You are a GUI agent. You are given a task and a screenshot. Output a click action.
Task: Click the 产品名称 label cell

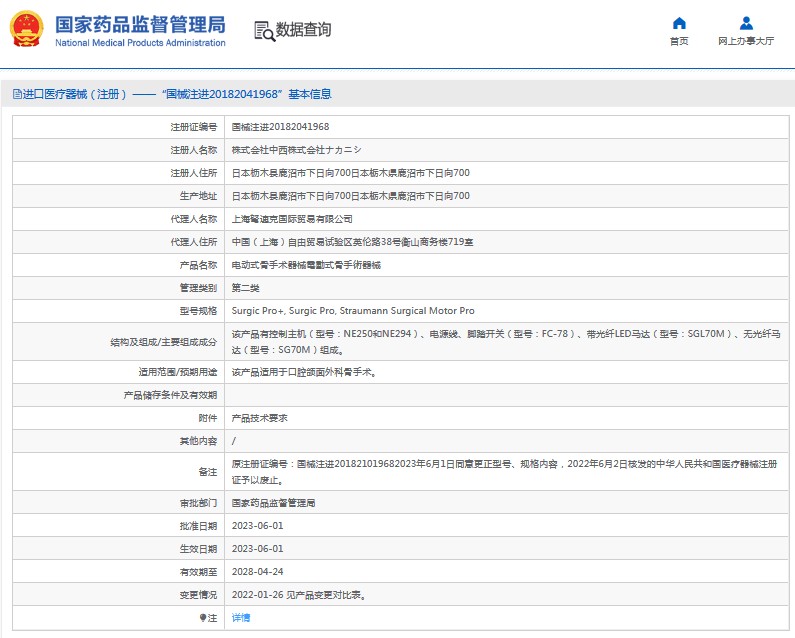[x=119, y=265]
